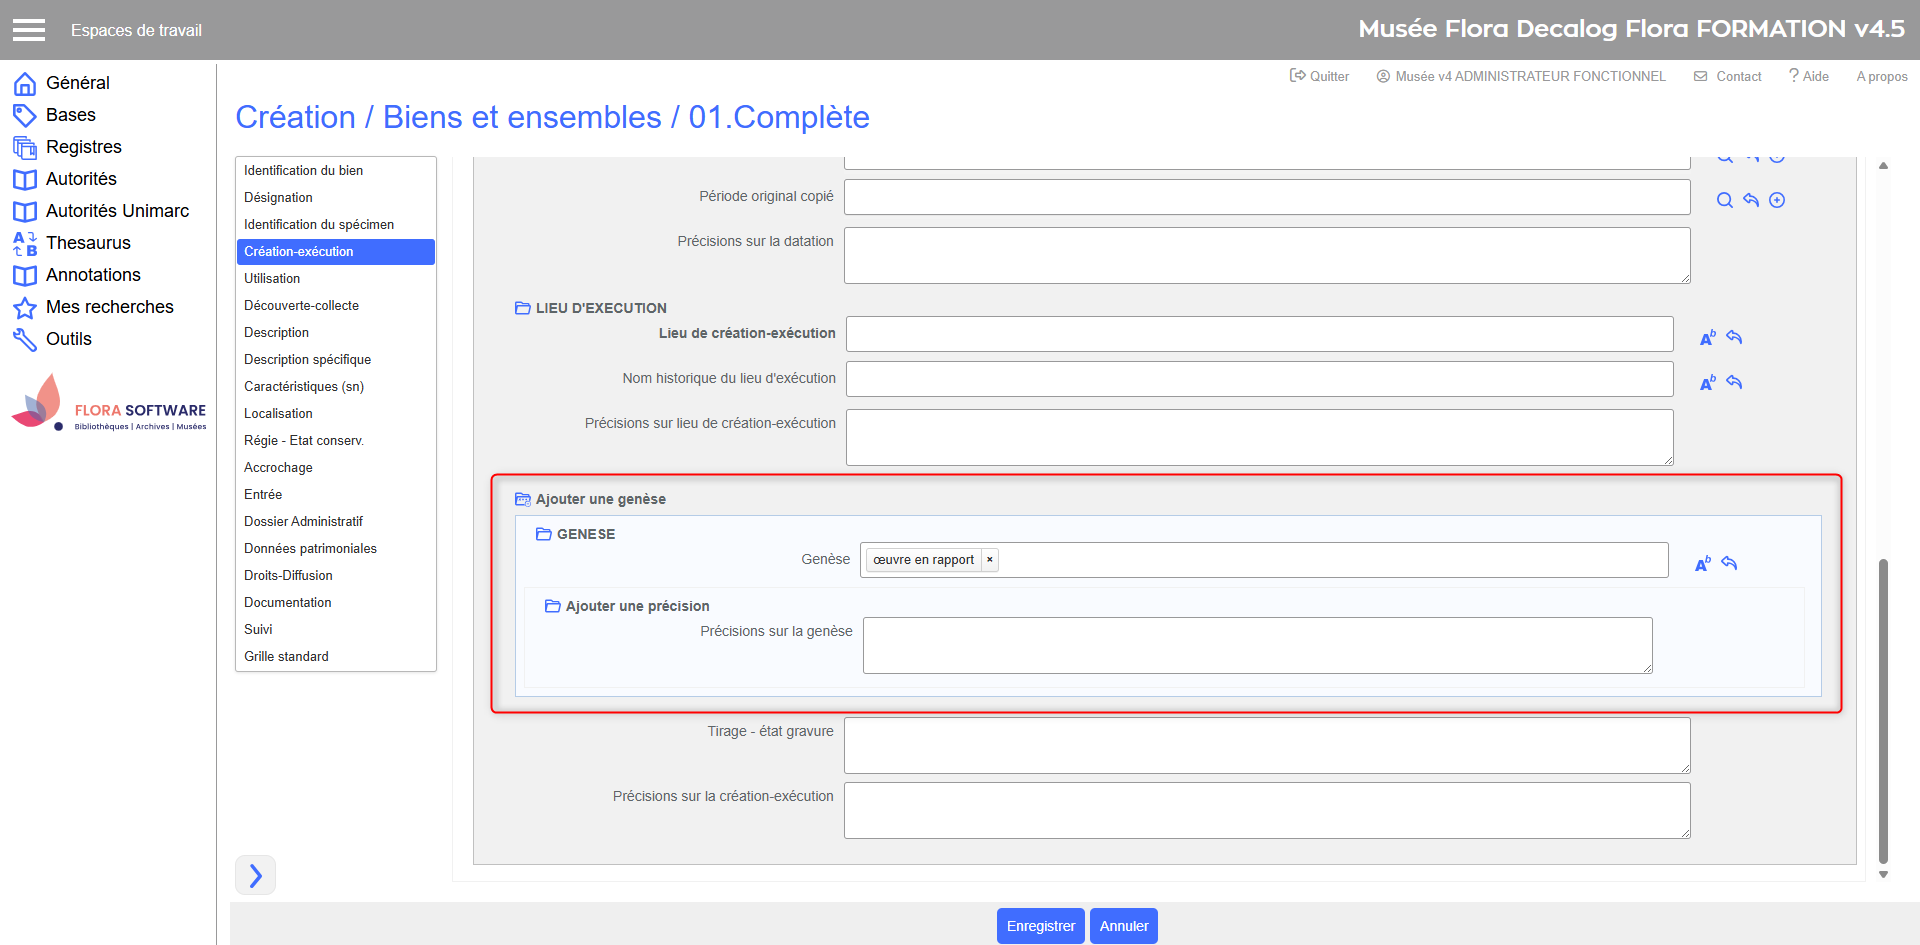Click the vertical scrollbar of the form

click(1883, 710)
